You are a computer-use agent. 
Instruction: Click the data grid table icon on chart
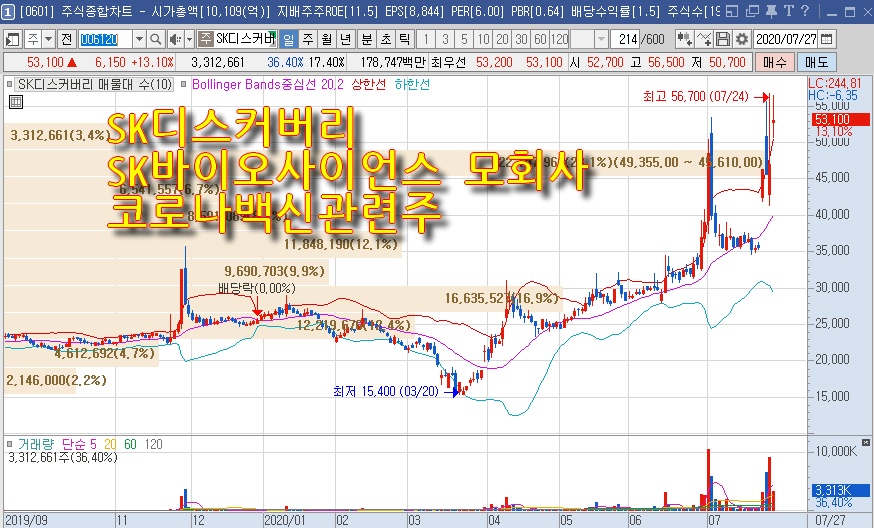pyautogui.click(x=16, y=102)
